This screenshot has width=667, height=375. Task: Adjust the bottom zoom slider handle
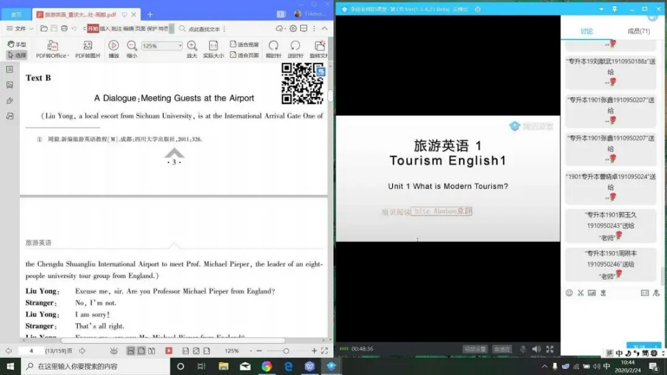point(286,351)
